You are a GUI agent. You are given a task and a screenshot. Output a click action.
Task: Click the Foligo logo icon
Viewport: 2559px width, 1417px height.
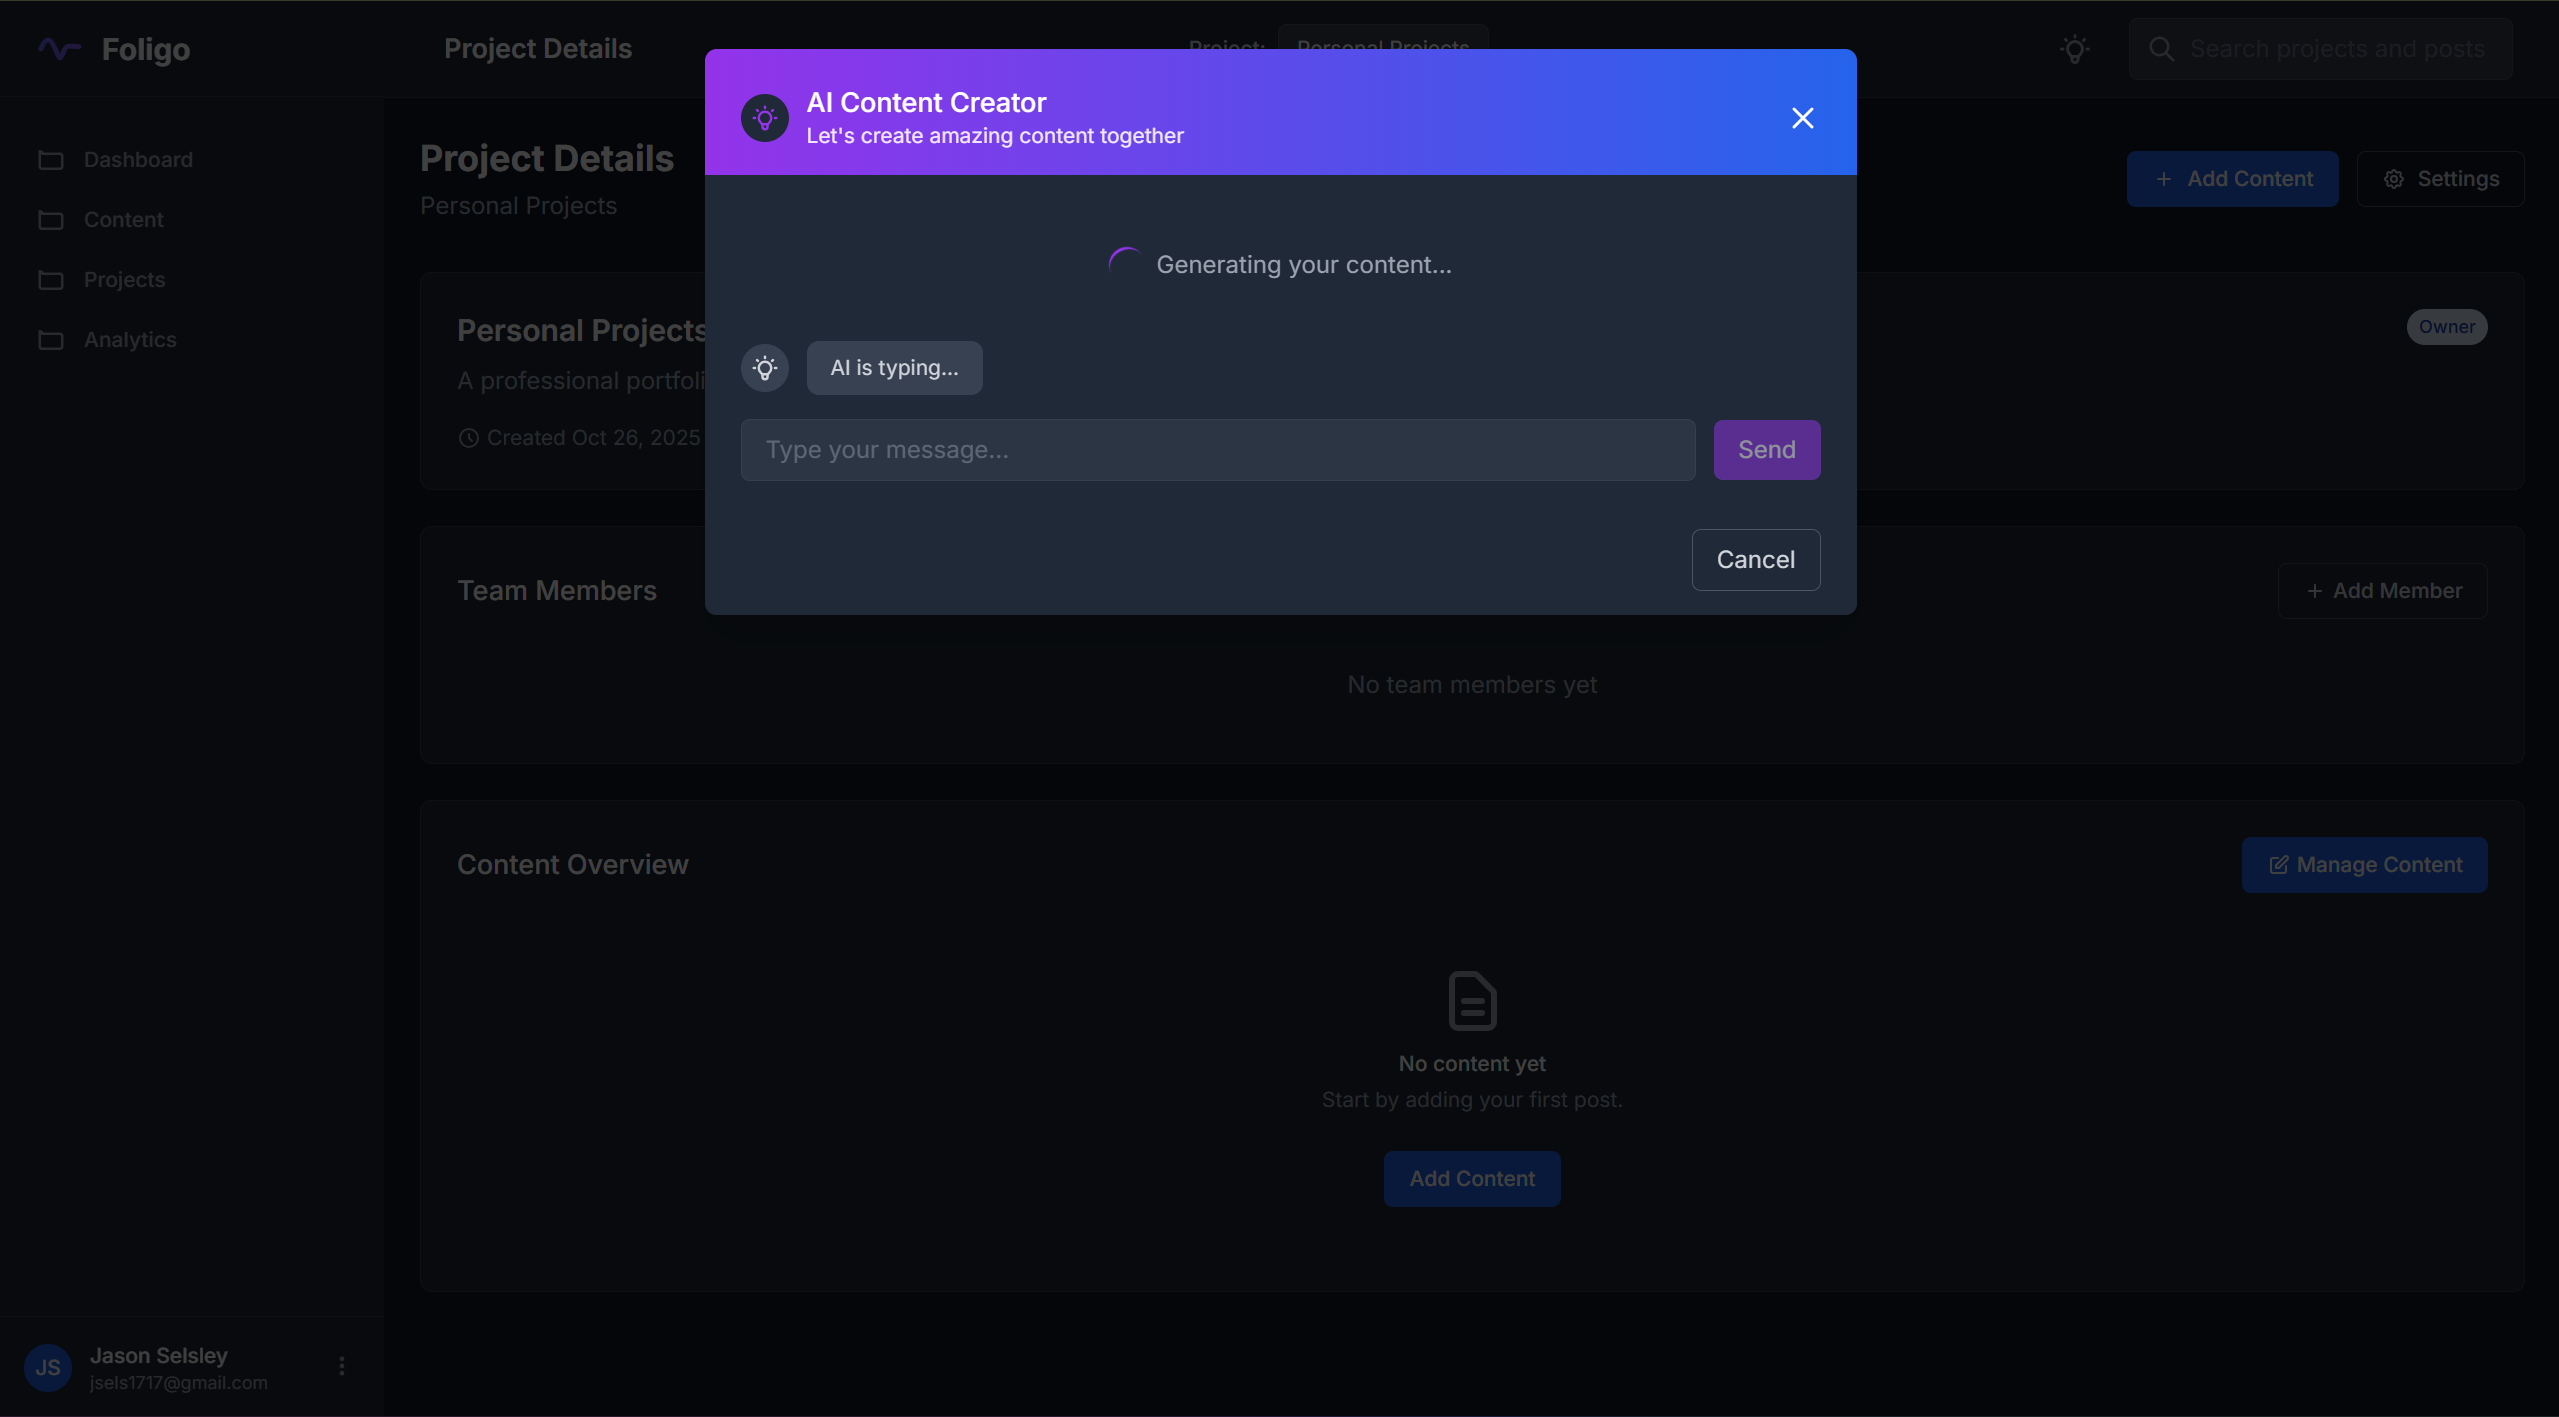point(59,49)
